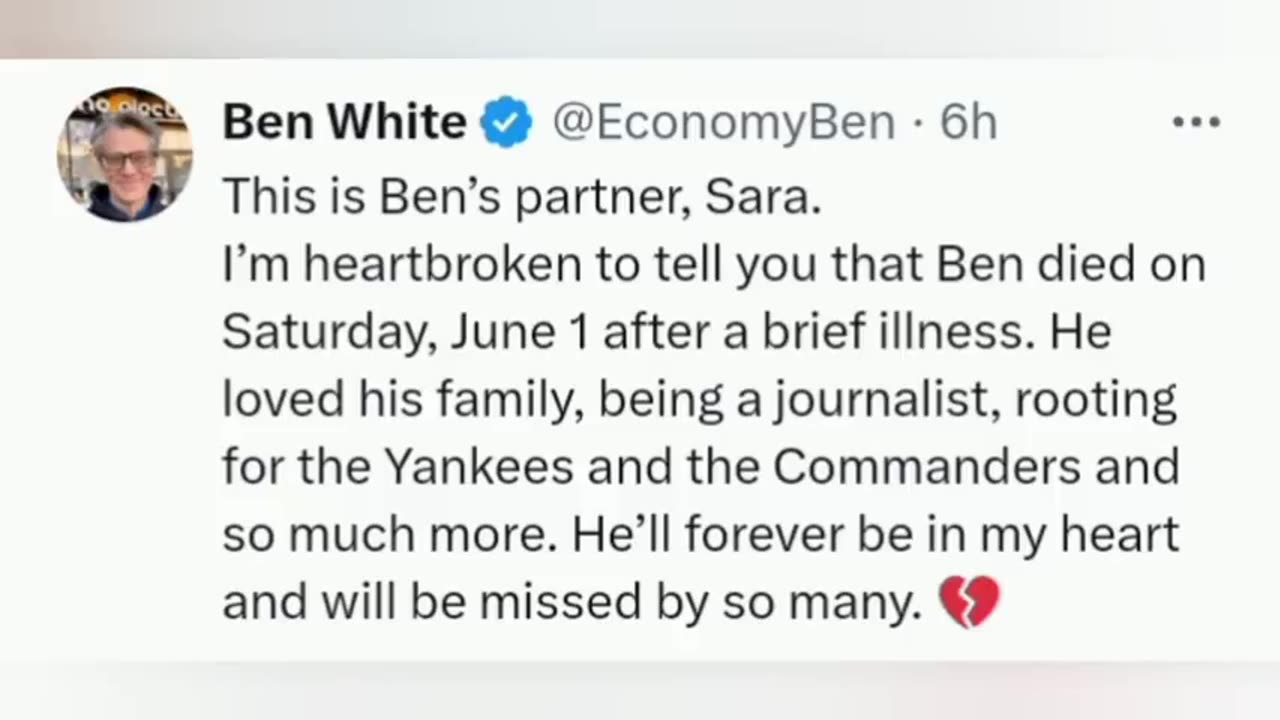
Task: Open the three-dot more options menu
Action: pyautogui.click(x=1196, y=123)
